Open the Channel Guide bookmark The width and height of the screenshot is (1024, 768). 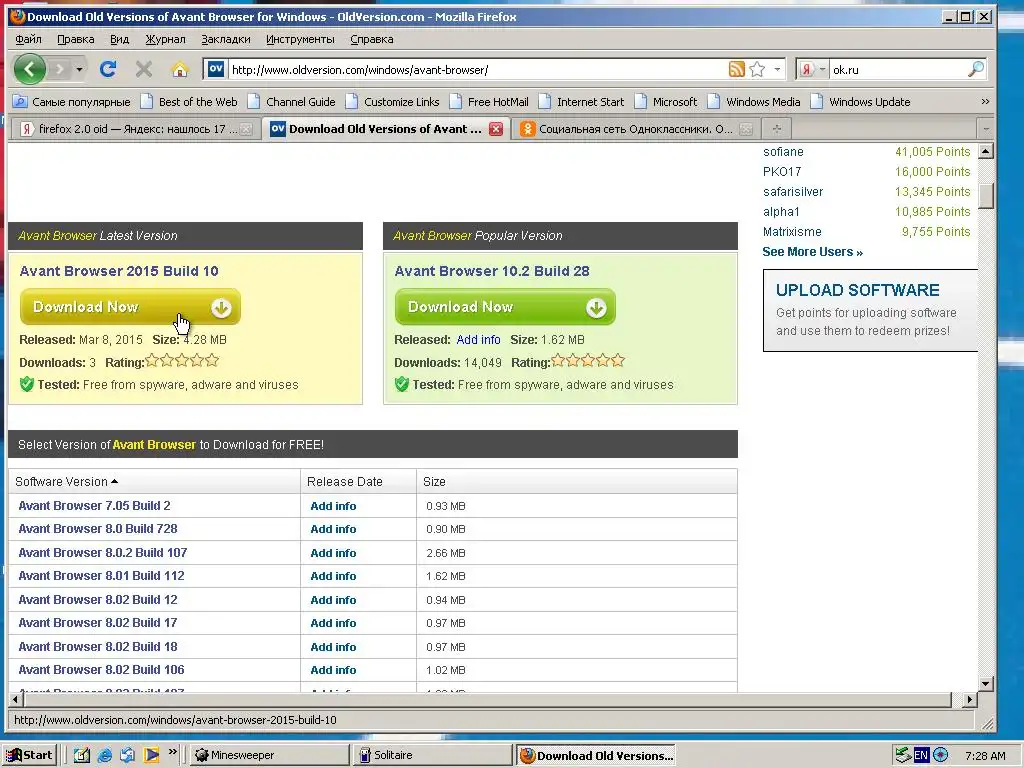(292, 102)
